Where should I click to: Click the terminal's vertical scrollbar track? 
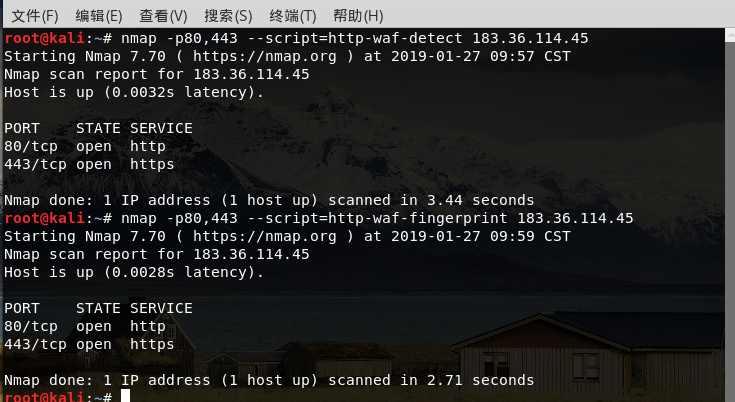(730, 220)
